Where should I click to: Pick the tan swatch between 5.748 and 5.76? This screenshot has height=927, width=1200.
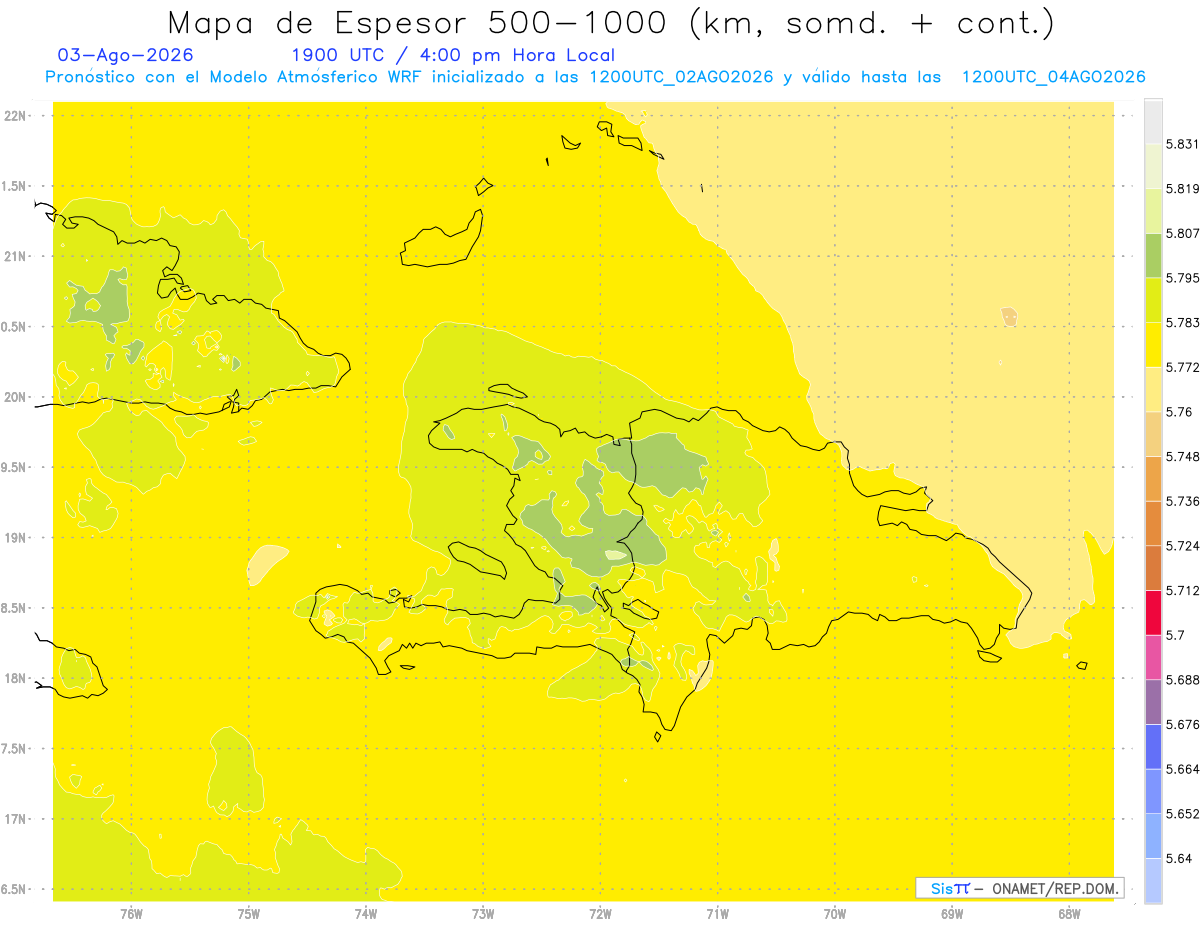pyautogui.click(x=1153, y=434)
